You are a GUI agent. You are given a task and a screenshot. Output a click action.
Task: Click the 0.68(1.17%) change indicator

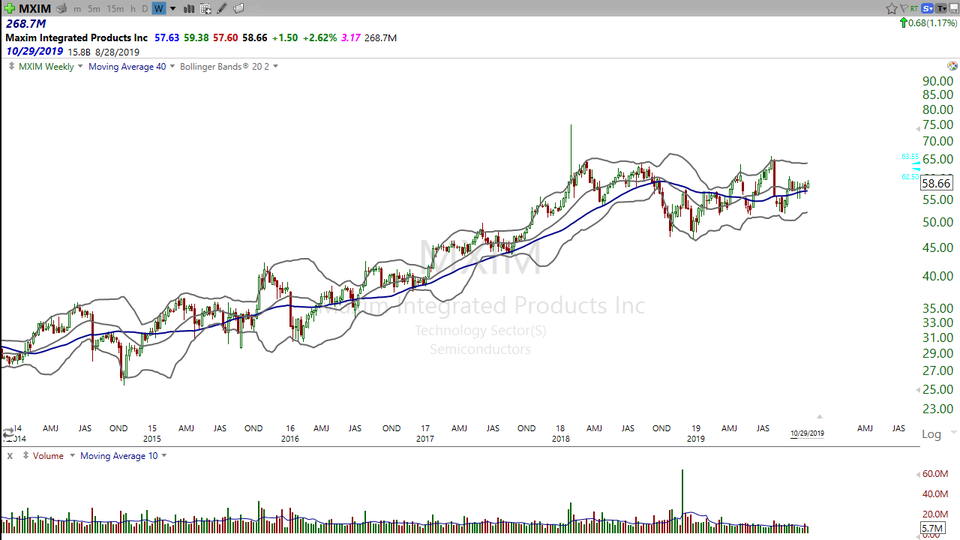[928, 23]
